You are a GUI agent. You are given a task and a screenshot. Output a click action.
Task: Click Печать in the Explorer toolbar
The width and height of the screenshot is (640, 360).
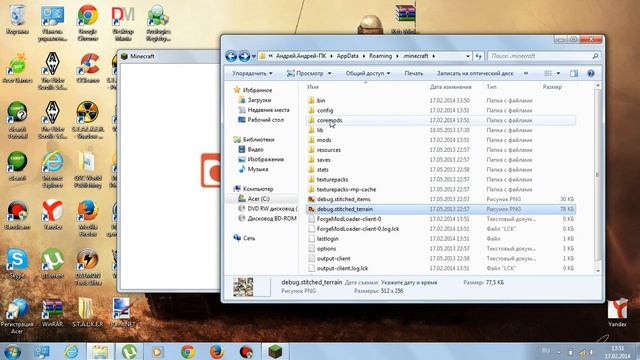(x=413, y=73)
